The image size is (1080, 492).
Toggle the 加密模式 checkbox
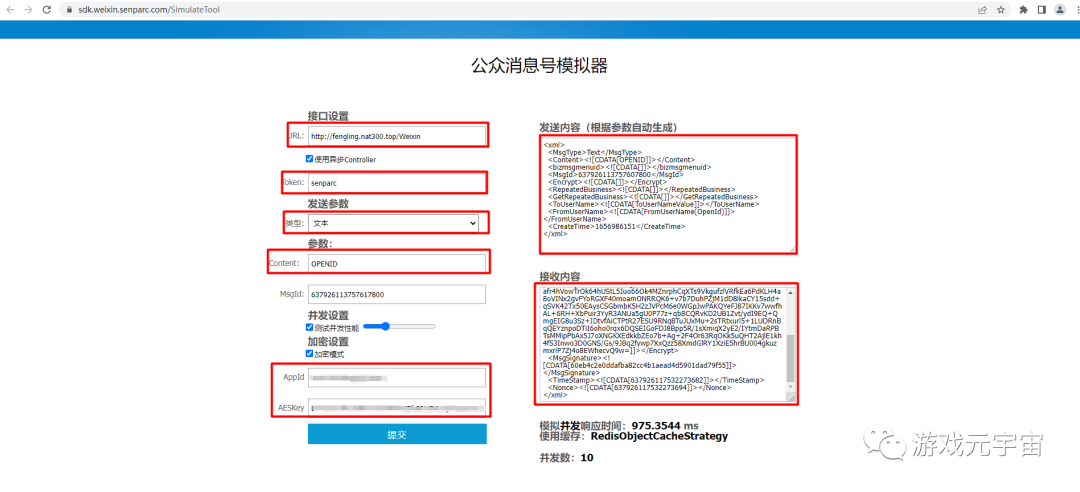point(310,353)
